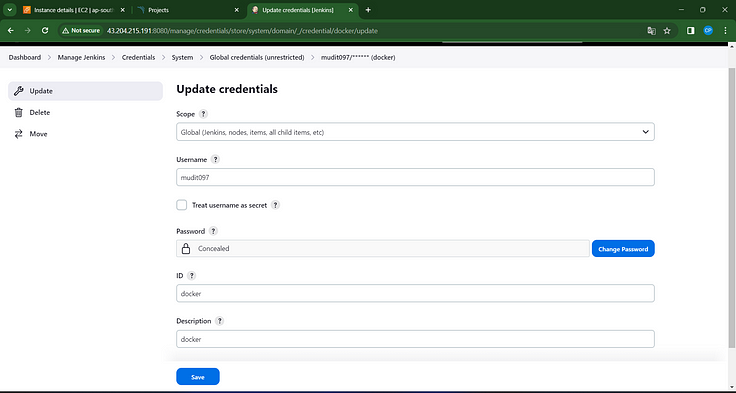This screenshot has height=393, width=736.
Task: Click the Concealed password text
Action: 214,249
